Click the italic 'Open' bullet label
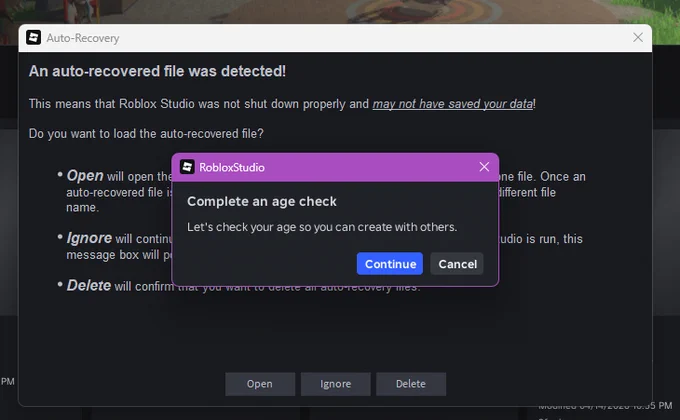 coord(85,176)
